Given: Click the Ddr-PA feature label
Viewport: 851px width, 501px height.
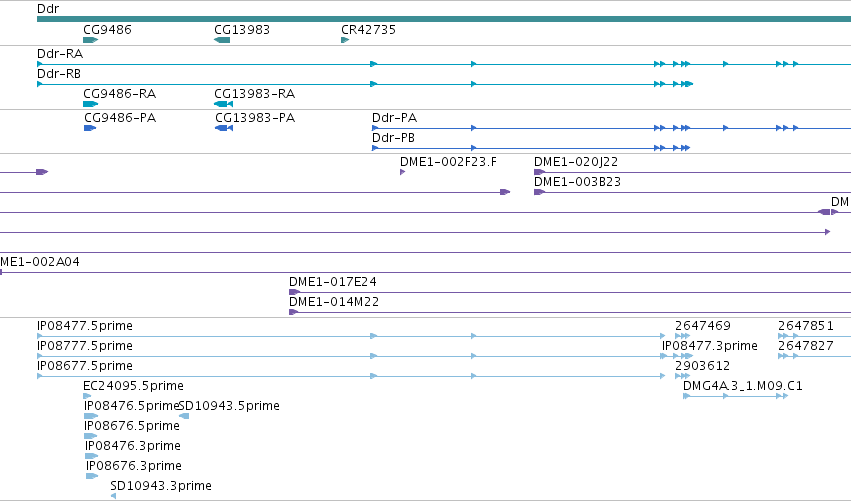Looking at the screenshot, I should click(395, 118).
